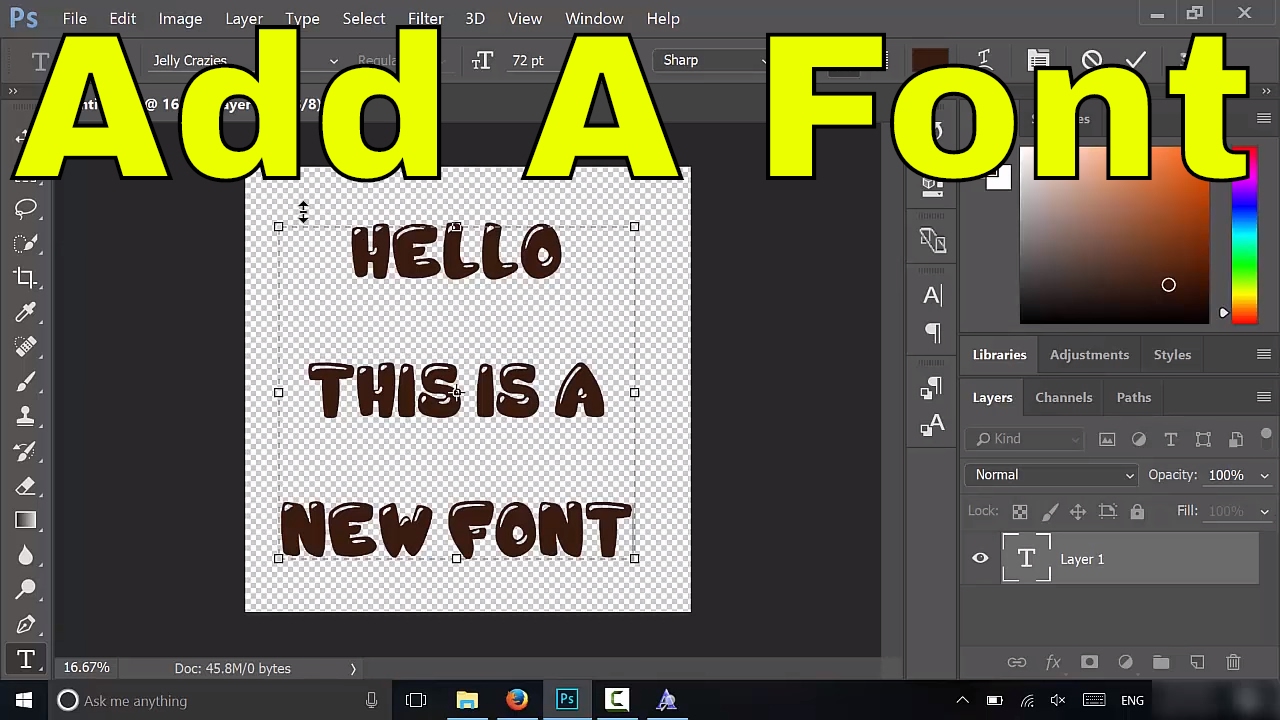Image resolution: width=1280 pixels, height=720 pixels.
Task: Select the Horizontal Type tool
Action: [x=26, y=659]
